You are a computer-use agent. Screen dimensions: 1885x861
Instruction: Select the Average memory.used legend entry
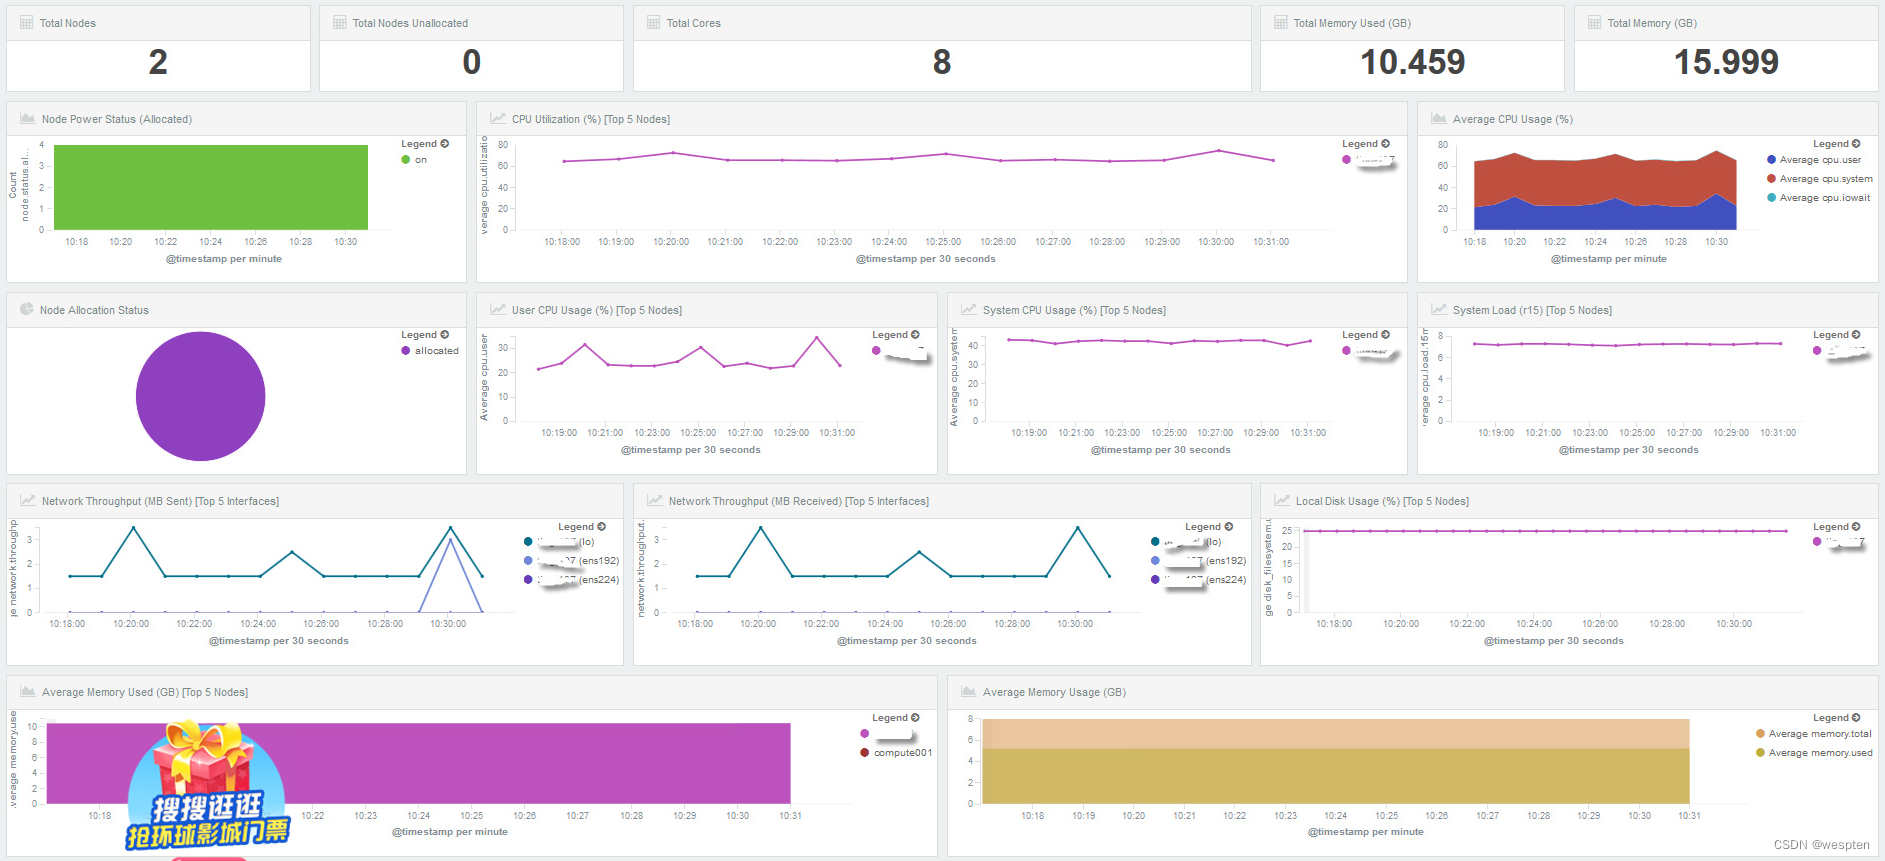click(1814, 753)
